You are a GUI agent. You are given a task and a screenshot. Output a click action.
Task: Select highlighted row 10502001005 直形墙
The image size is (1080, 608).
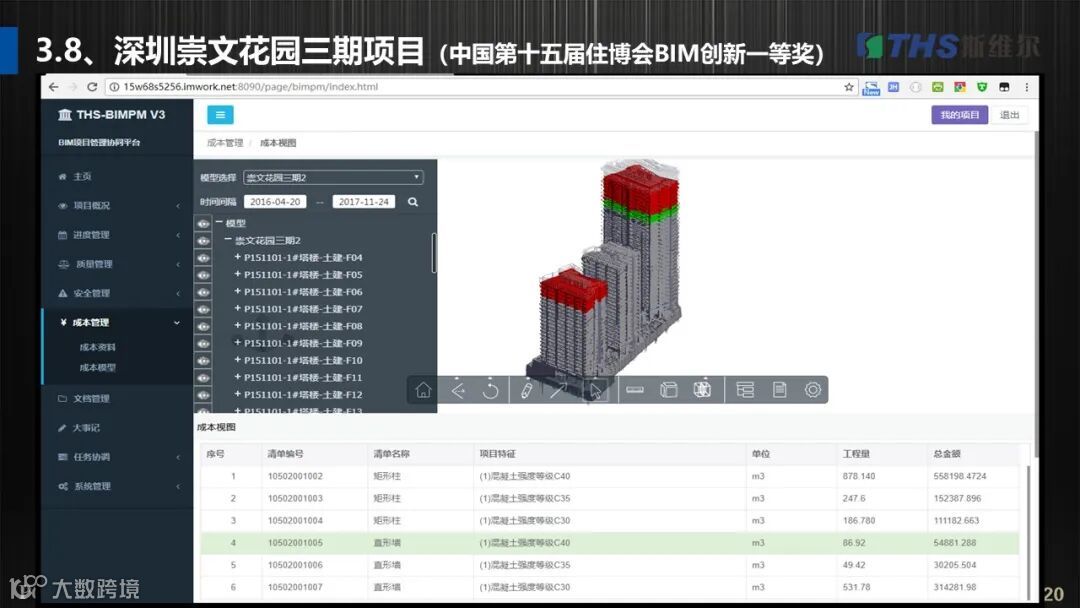(x=610, y=543)
